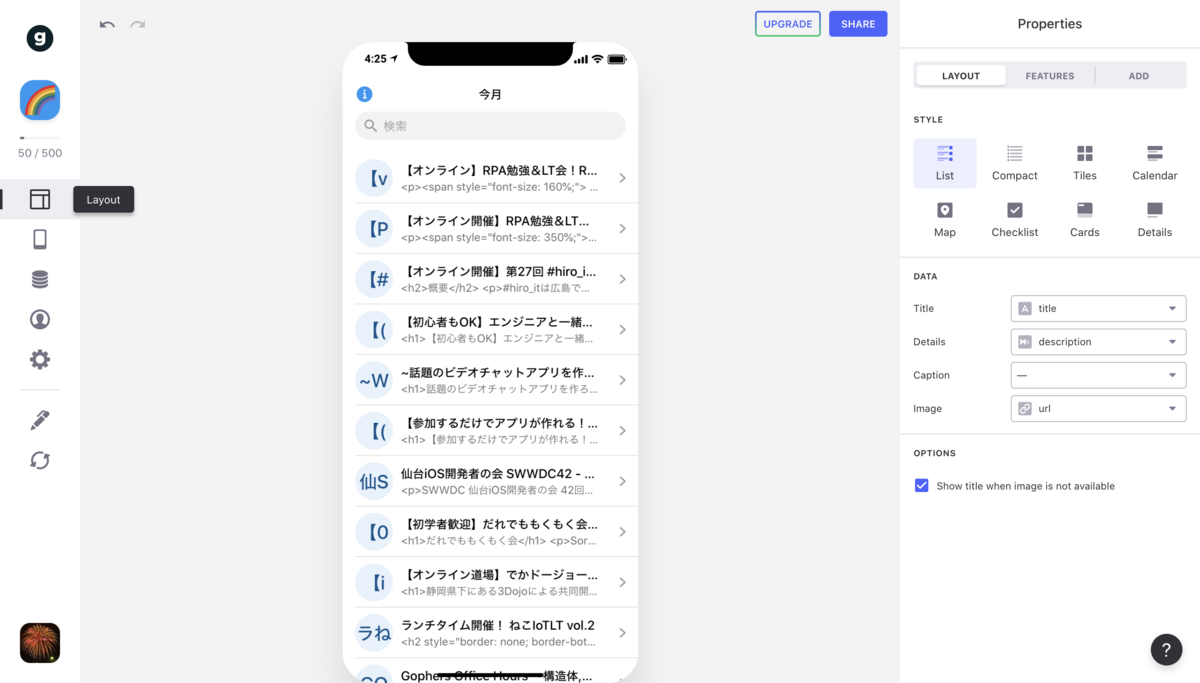Image resolution: width=1200 pixels, height=683 pixels.
Task: Click the 仙S avatar circle
Action: [x=374, y=481]
